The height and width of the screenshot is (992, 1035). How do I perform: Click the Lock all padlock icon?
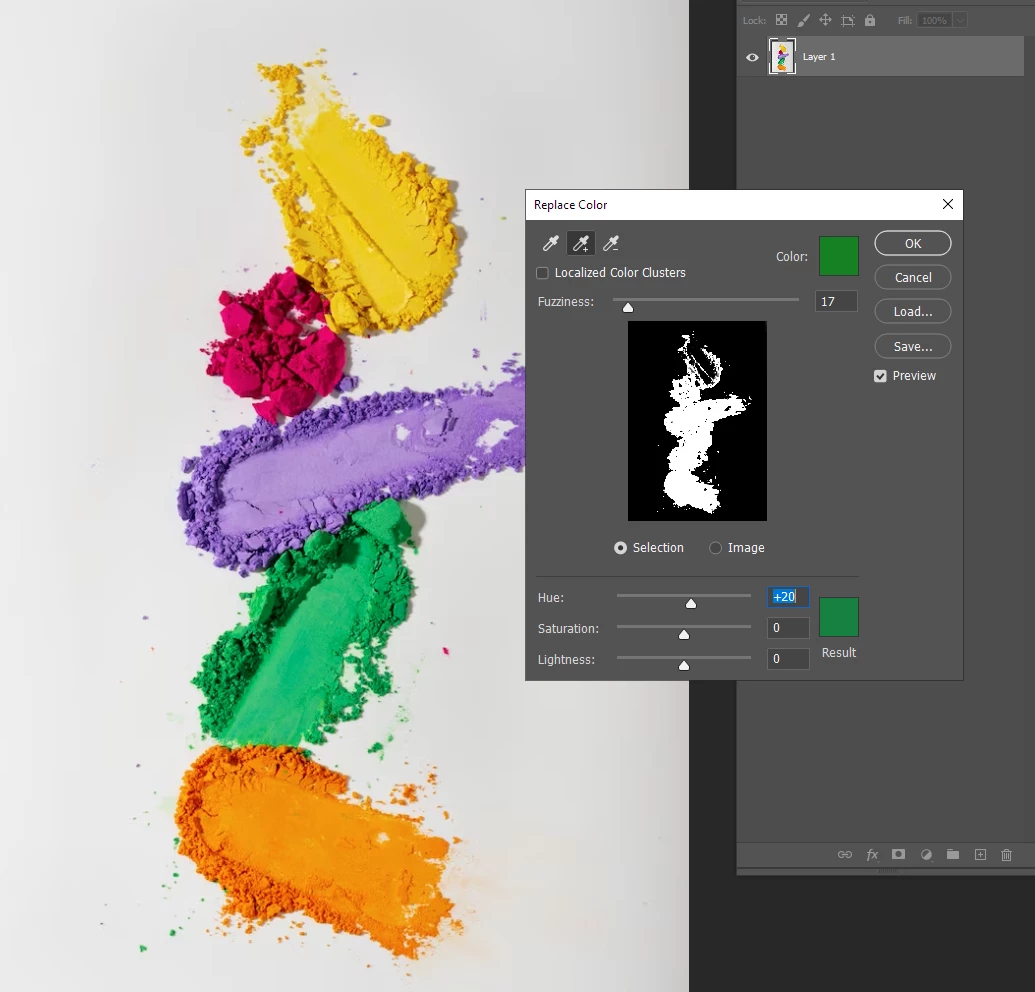coord(870,20)
